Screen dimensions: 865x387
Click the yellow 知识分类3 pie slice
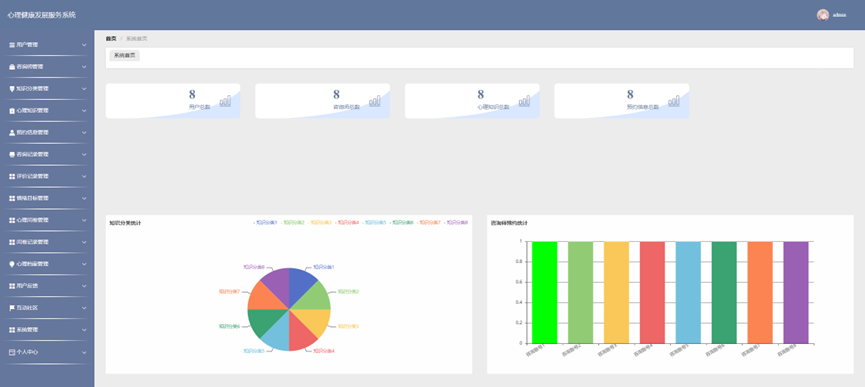tap(316, 321)
